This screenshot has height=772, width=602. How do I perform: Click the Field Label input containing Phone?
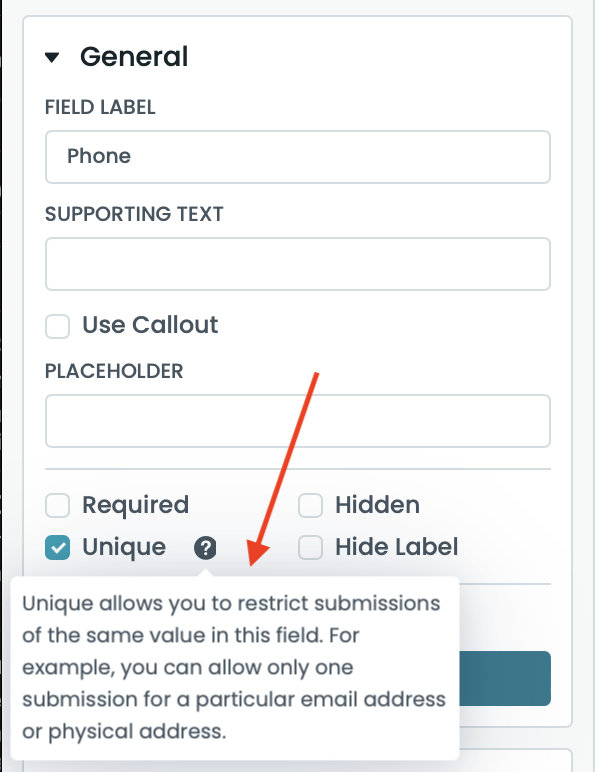(297, 157)
